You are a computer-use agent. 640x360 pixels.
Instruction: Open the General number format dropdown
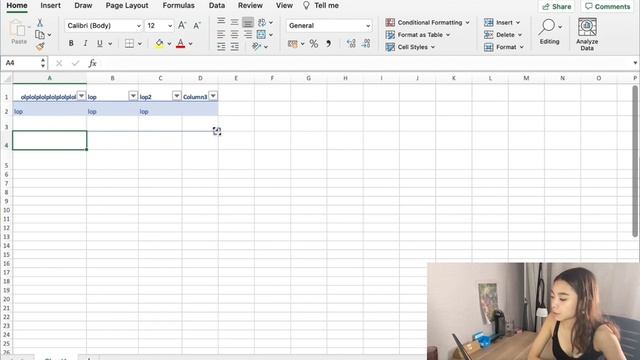click(x=368, y=26)
